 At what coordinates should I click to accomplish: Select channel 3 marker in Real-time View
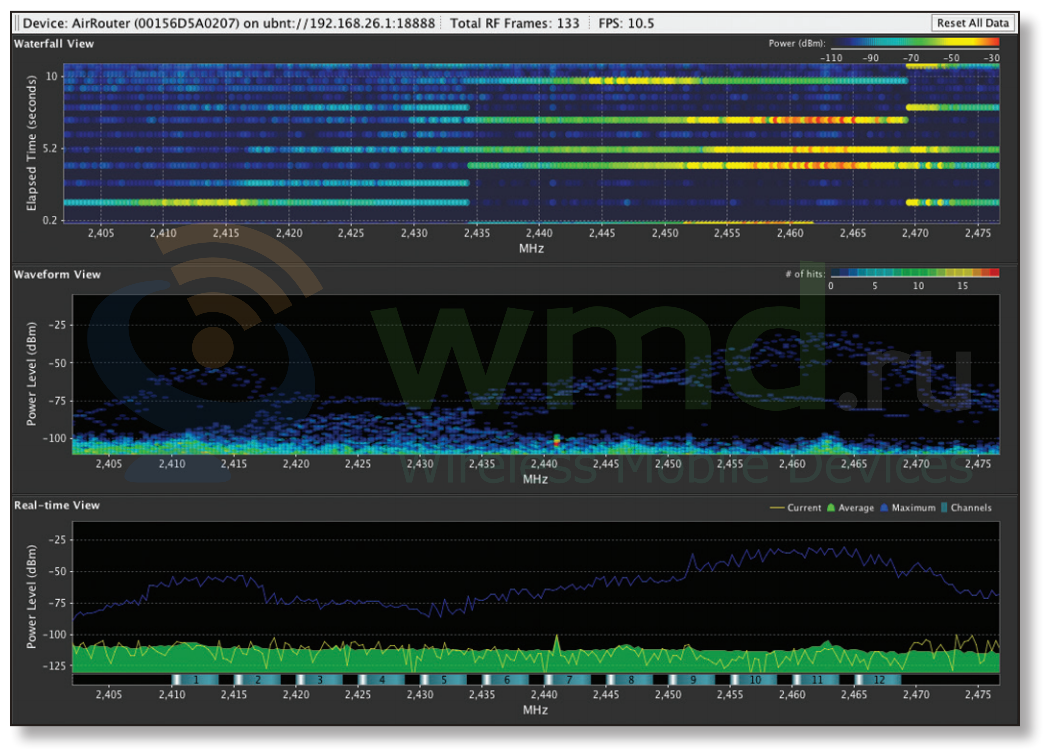319,680
